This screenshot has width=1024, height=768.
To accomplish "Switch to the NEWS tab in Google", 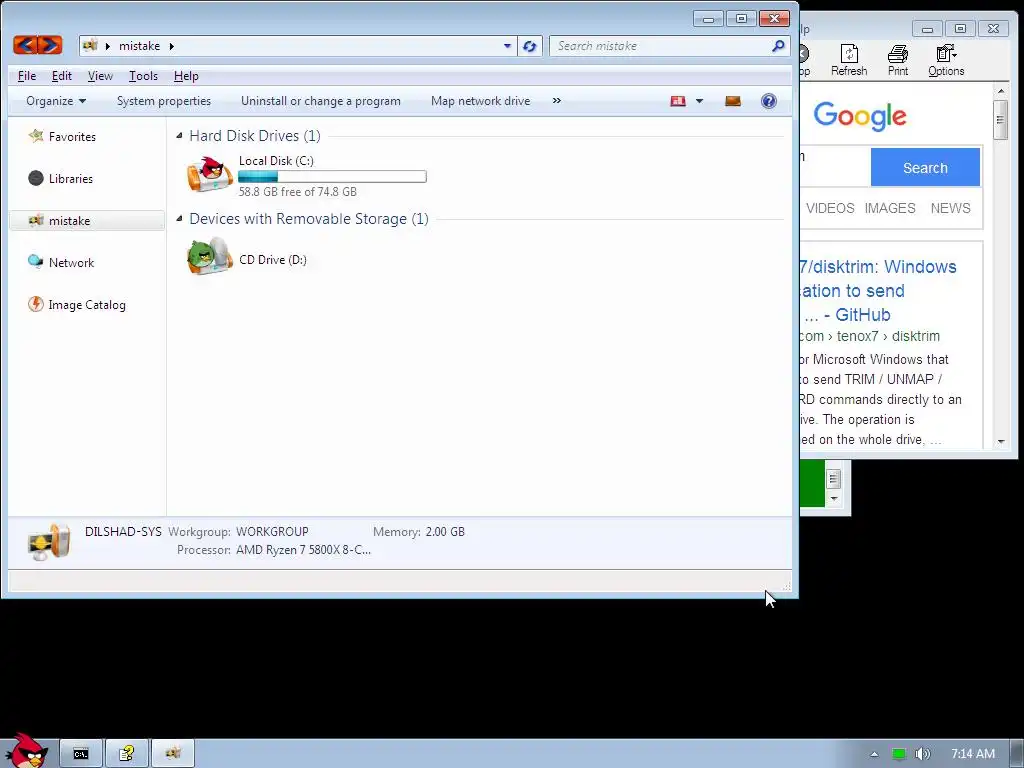I will (x=950, y=208).
